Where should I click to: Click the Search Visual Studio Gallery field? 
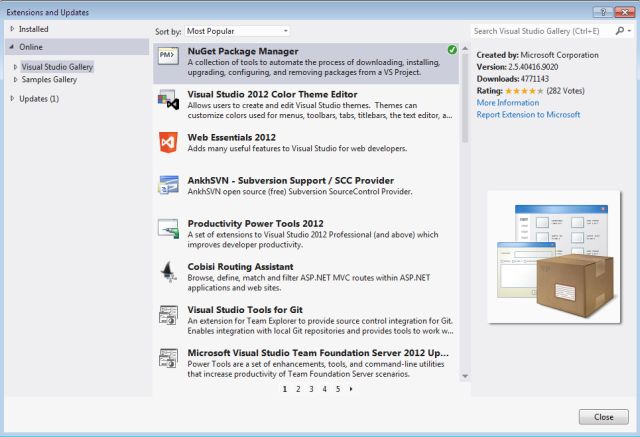tap(542, 31)
